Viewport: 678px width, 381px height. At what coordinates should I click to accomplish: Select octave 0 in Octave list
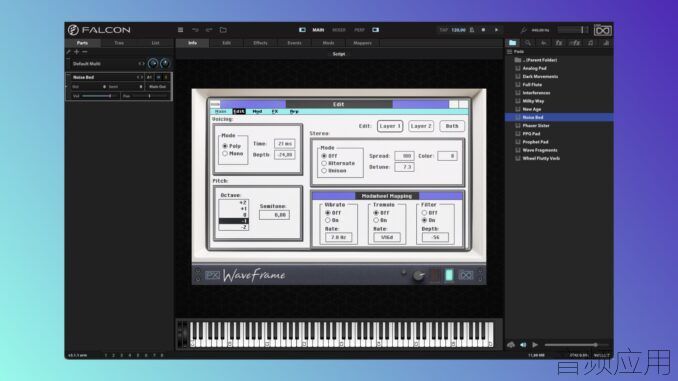(233, 215)
